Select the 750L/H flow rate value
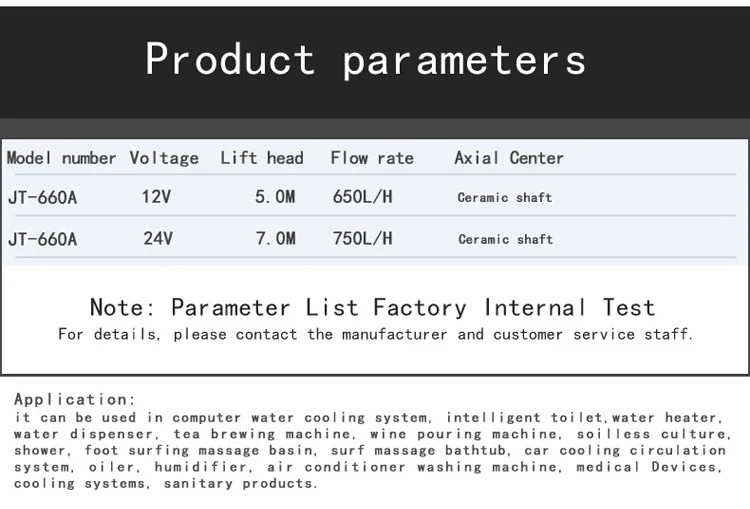The height and width of the screenshot is (509, 750). (x=362, y=239)
